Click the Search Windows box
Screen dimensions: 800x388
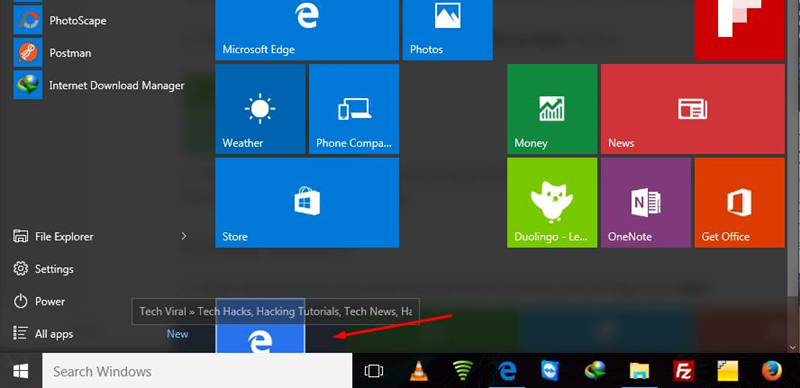(x=197, y=371)
